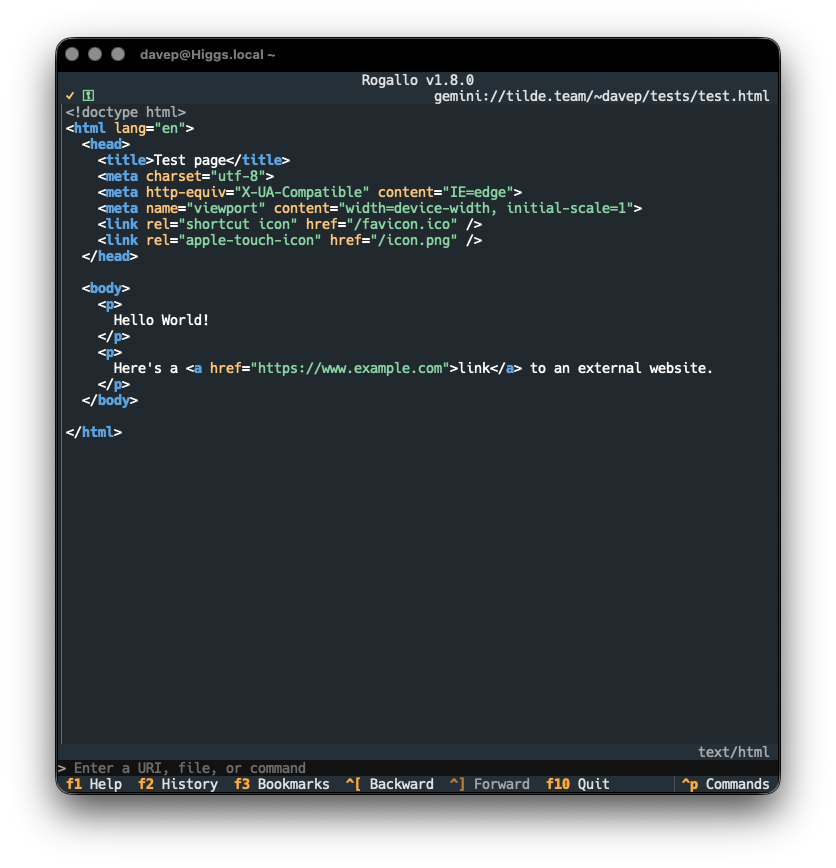The height and width of the screenshot is (868, 836).
Task: Click the 'to an external website.' text
Action: point(621,368)
